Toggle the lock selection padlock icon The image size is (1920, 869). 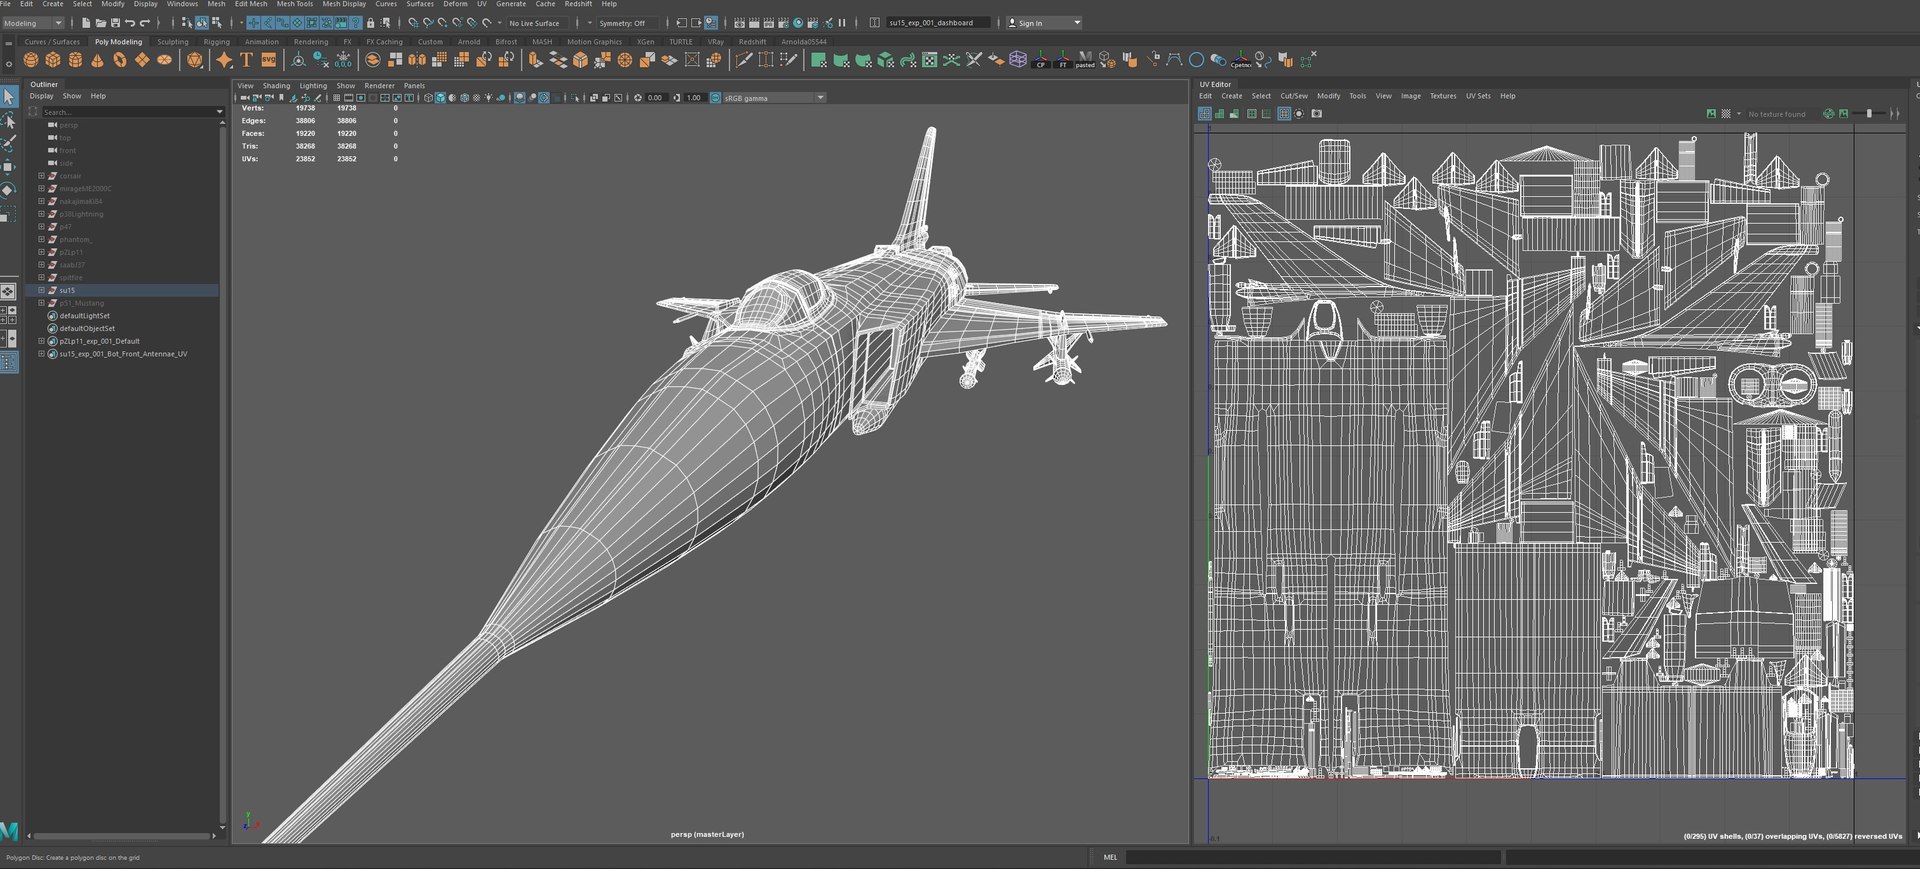tap(370, 23)
